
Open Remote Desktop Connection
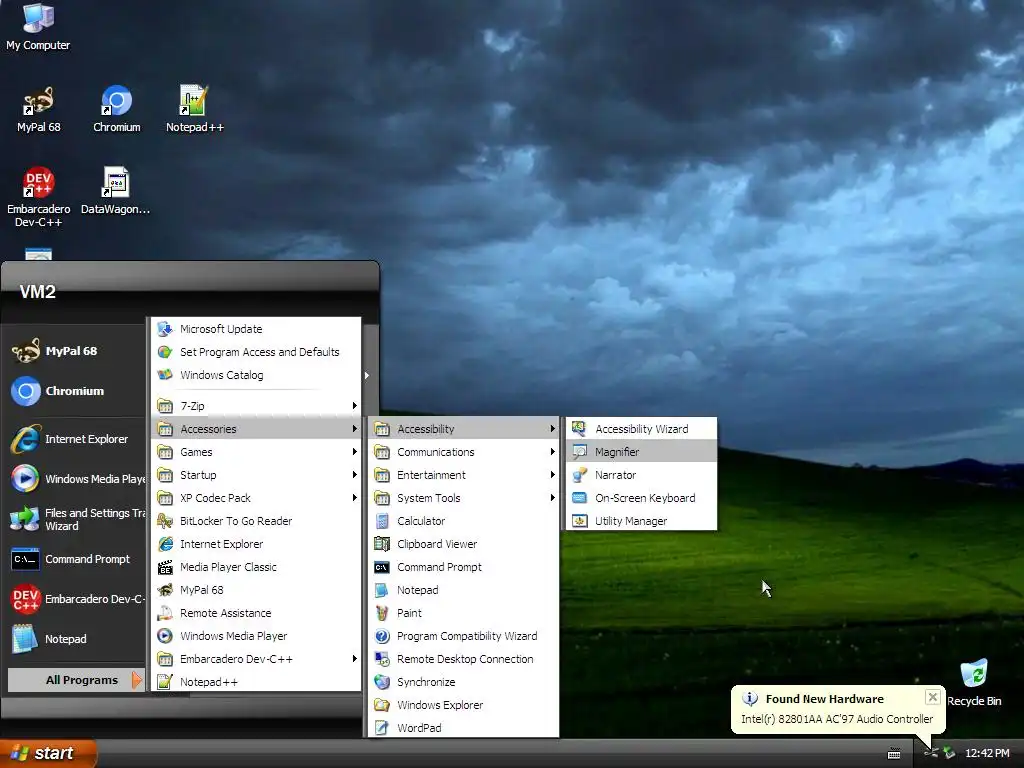(464, 659)
